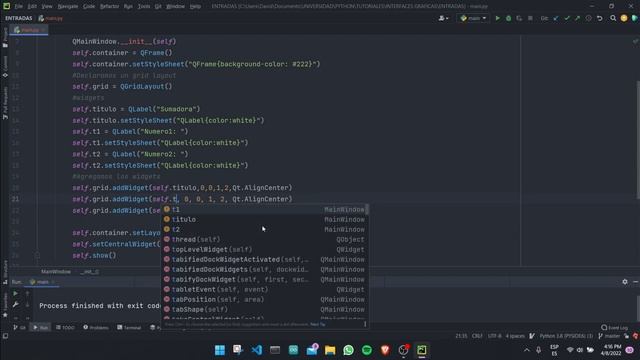Open the teal shield plugin icon
This screenshot has width=640, height=360.
(634, 18)
